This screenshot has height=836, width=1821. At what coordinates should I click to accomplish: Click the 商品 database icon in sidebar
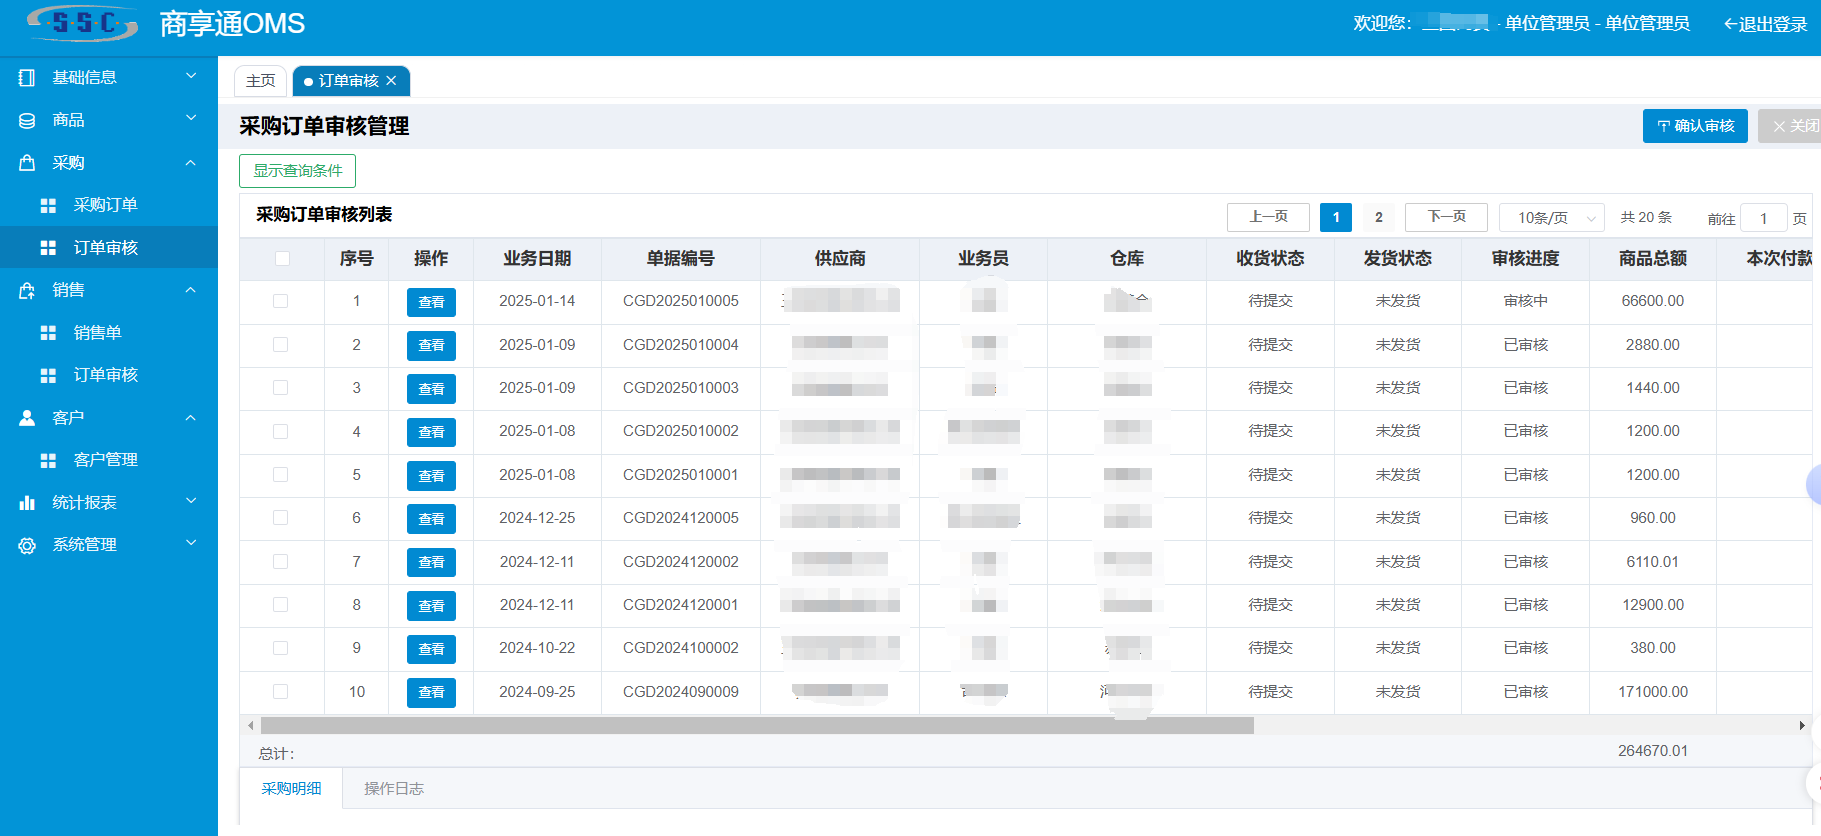pos(27,120)
